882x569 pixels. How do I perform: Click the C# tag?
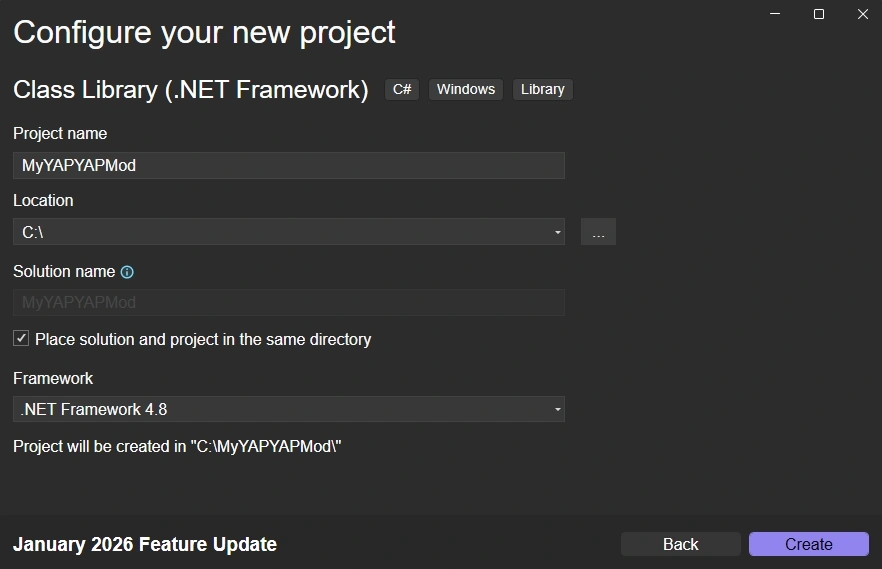402,89
